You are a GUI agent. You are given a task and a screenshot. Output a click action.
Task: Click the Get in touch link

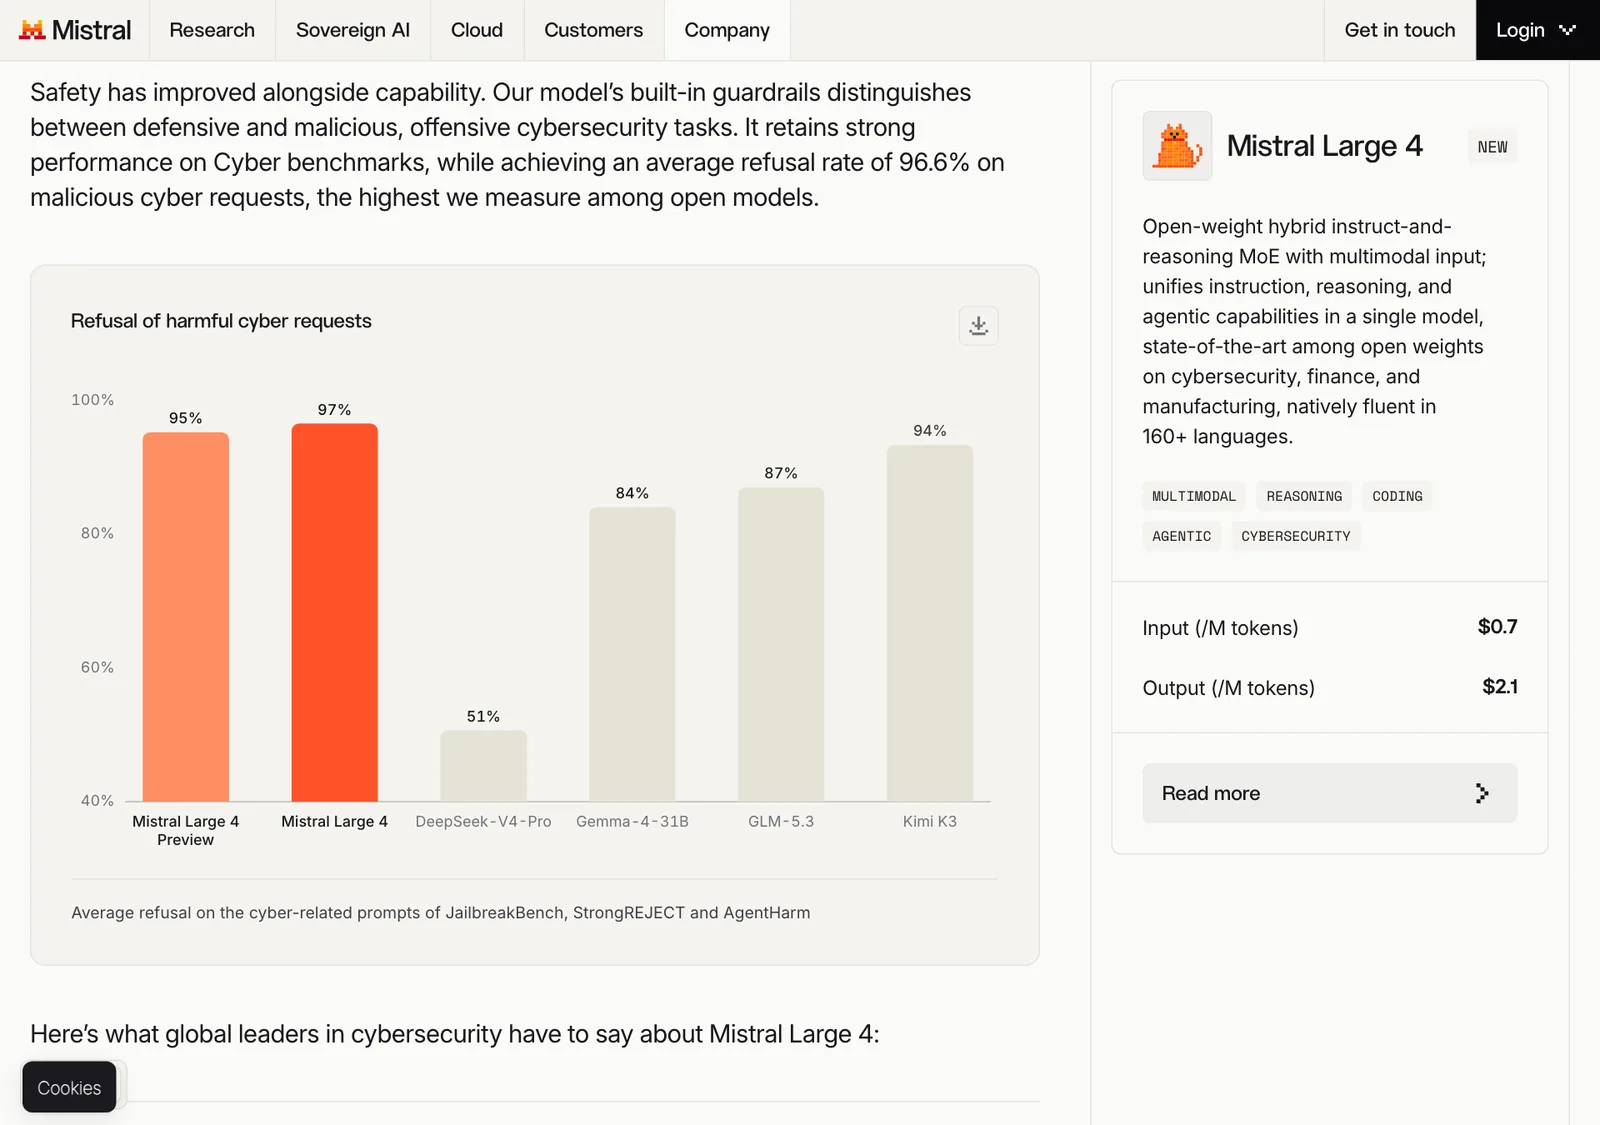pyautogui.click(x=1400, y=30)
